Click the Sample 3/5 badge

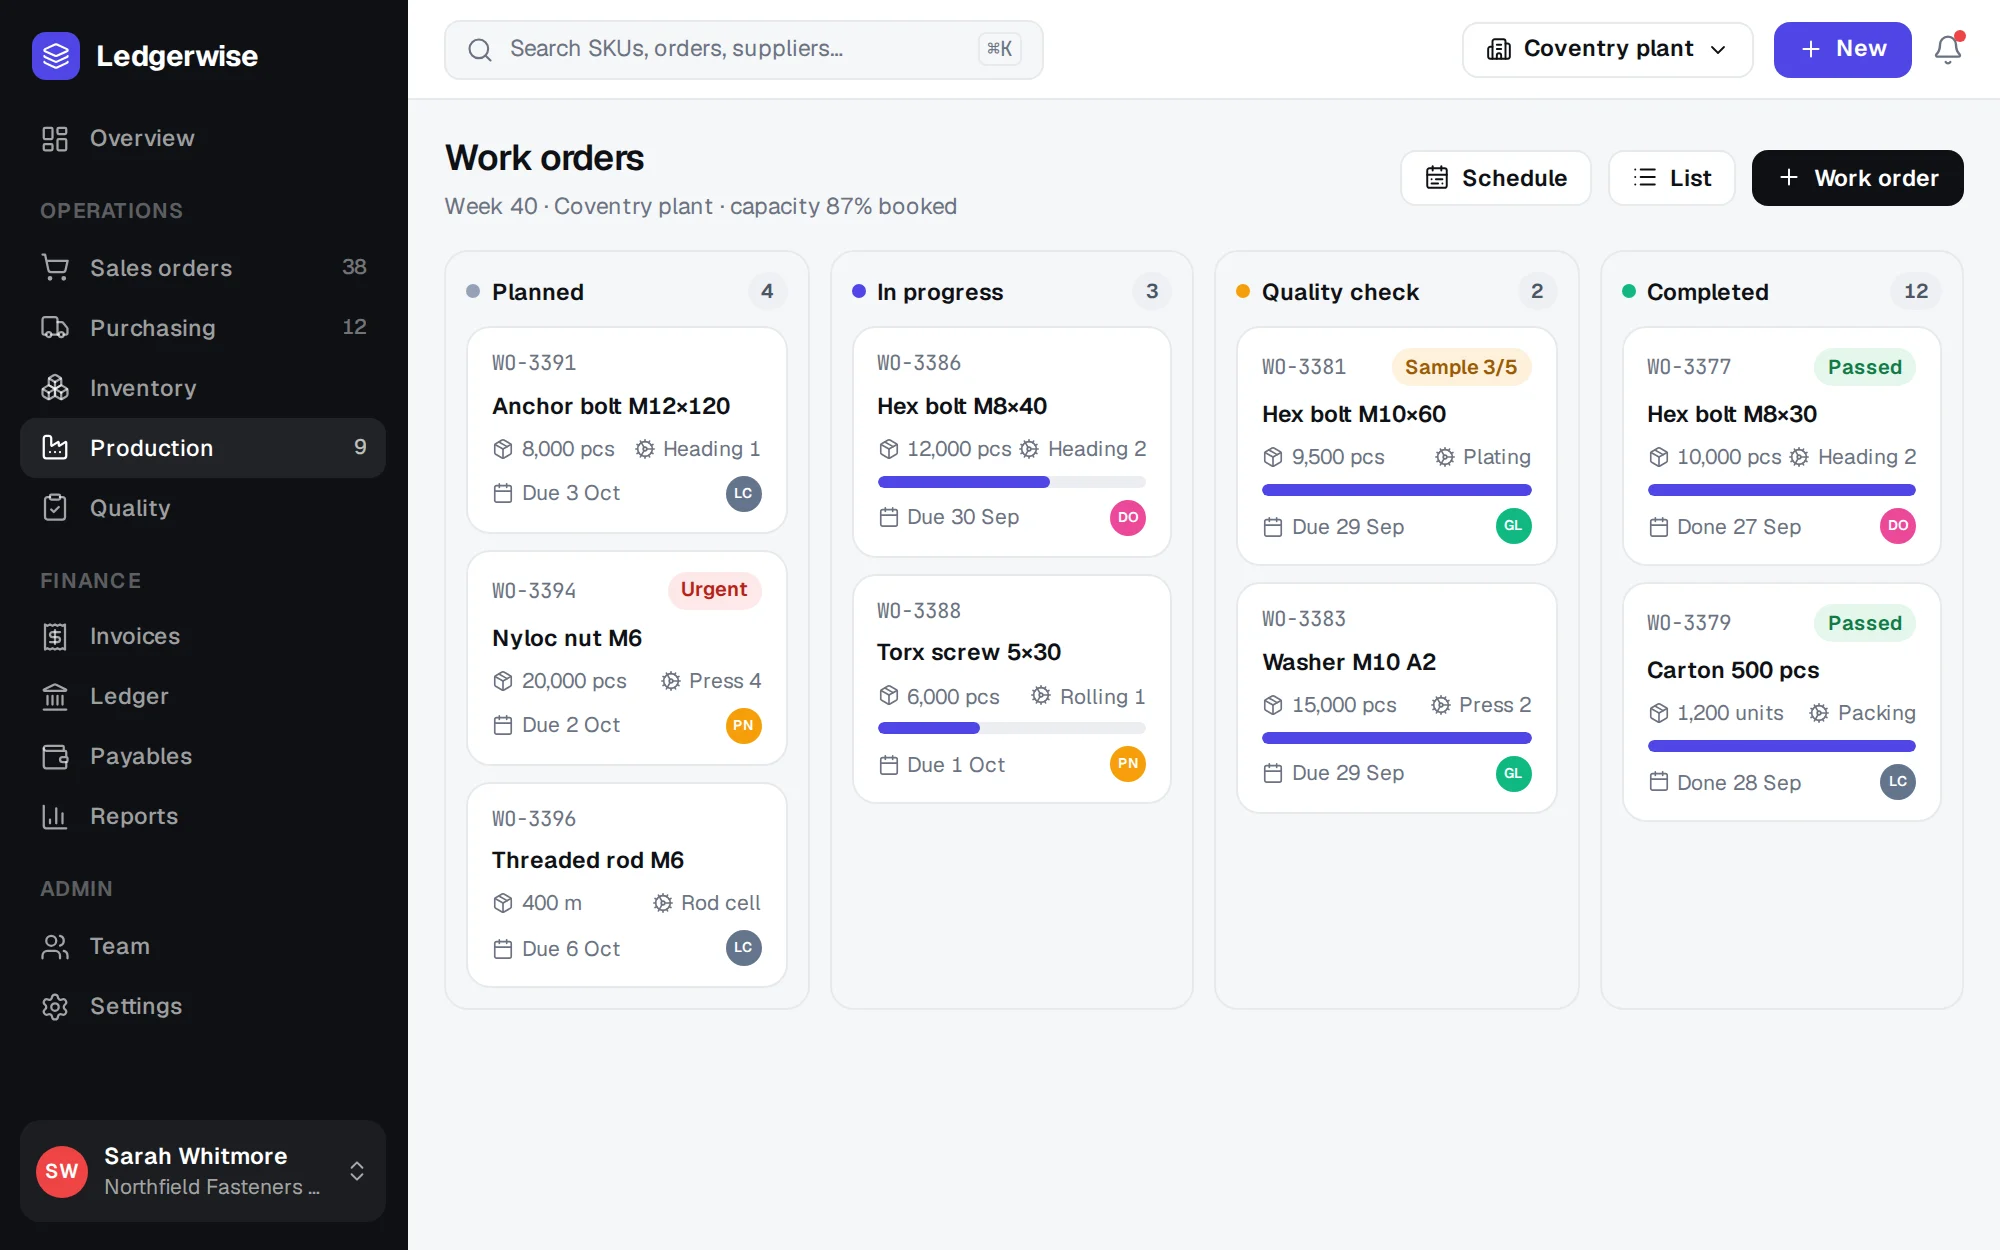pos(1461,367)
